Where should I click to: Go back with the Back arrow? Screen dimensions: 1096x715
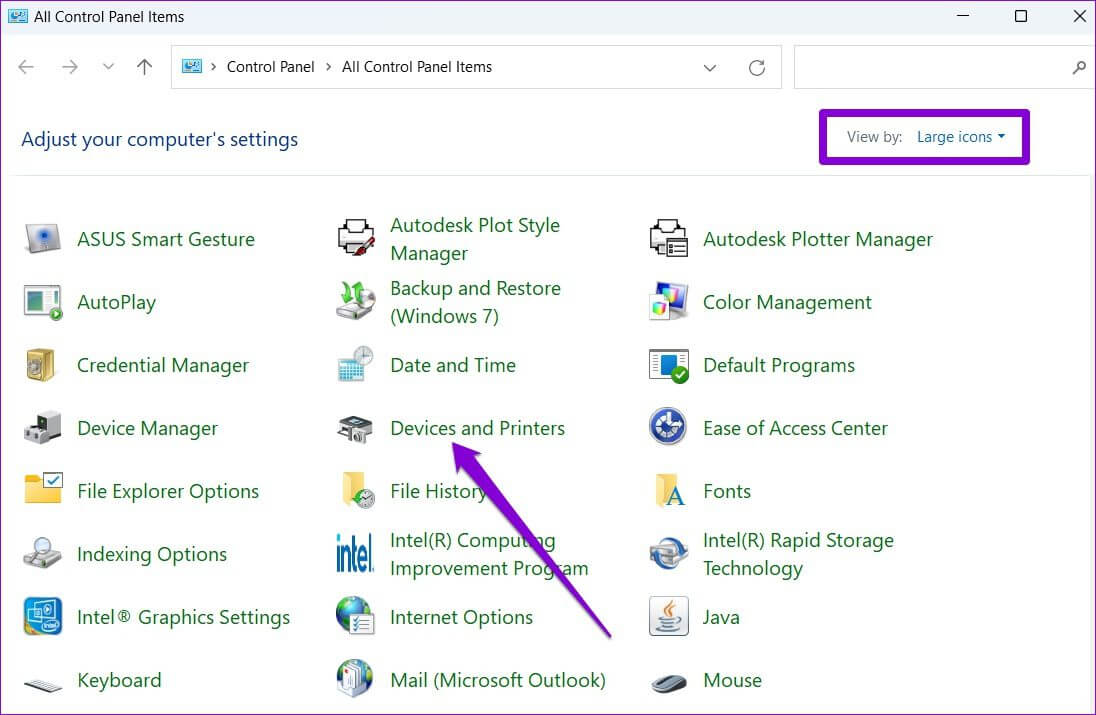pyautogui.click(x=26, y=66)
